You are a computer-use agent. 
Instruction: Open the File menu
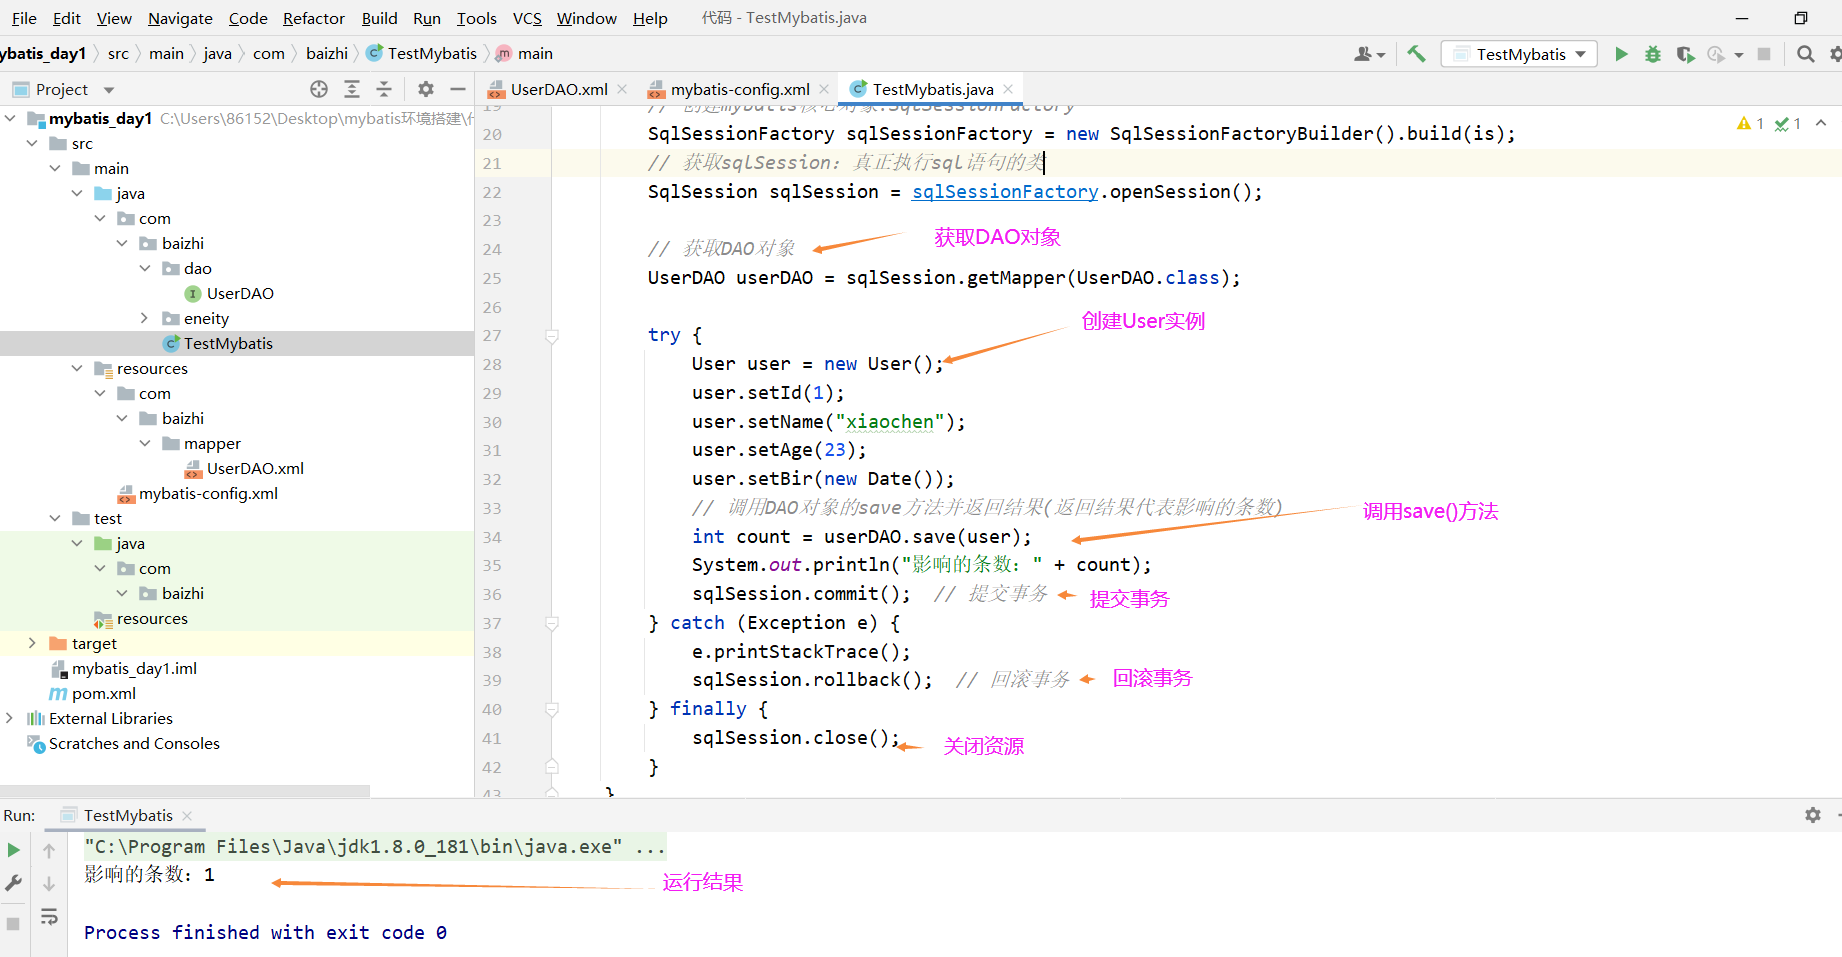[24, 18]
